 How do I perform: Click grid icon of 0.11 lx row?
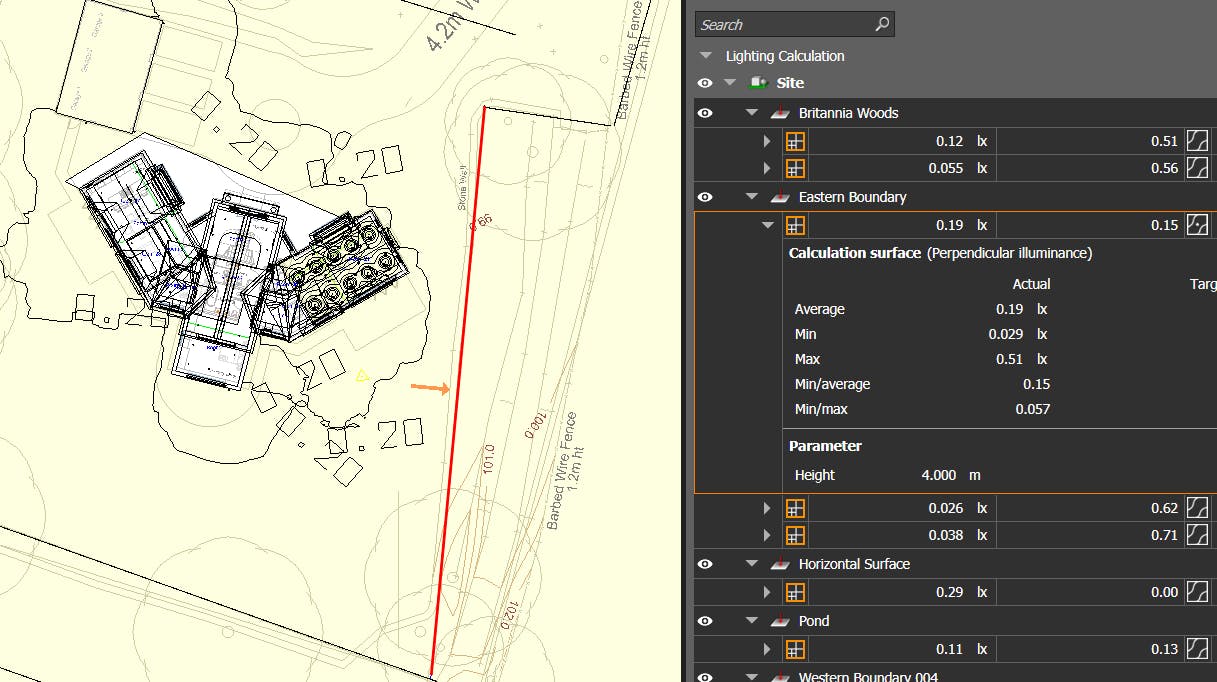click(x=795, y=649)
